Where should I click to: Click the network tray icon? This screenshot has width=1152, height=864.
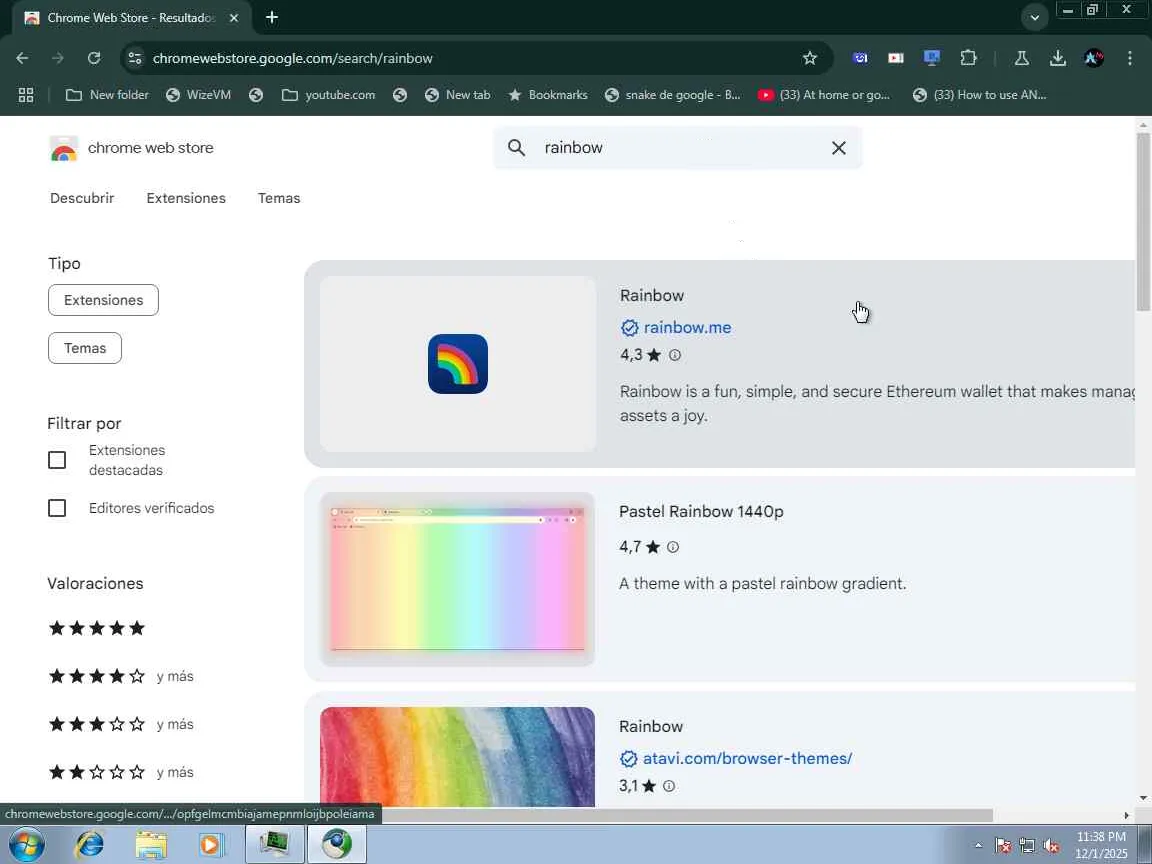[x=1027, y=846]
